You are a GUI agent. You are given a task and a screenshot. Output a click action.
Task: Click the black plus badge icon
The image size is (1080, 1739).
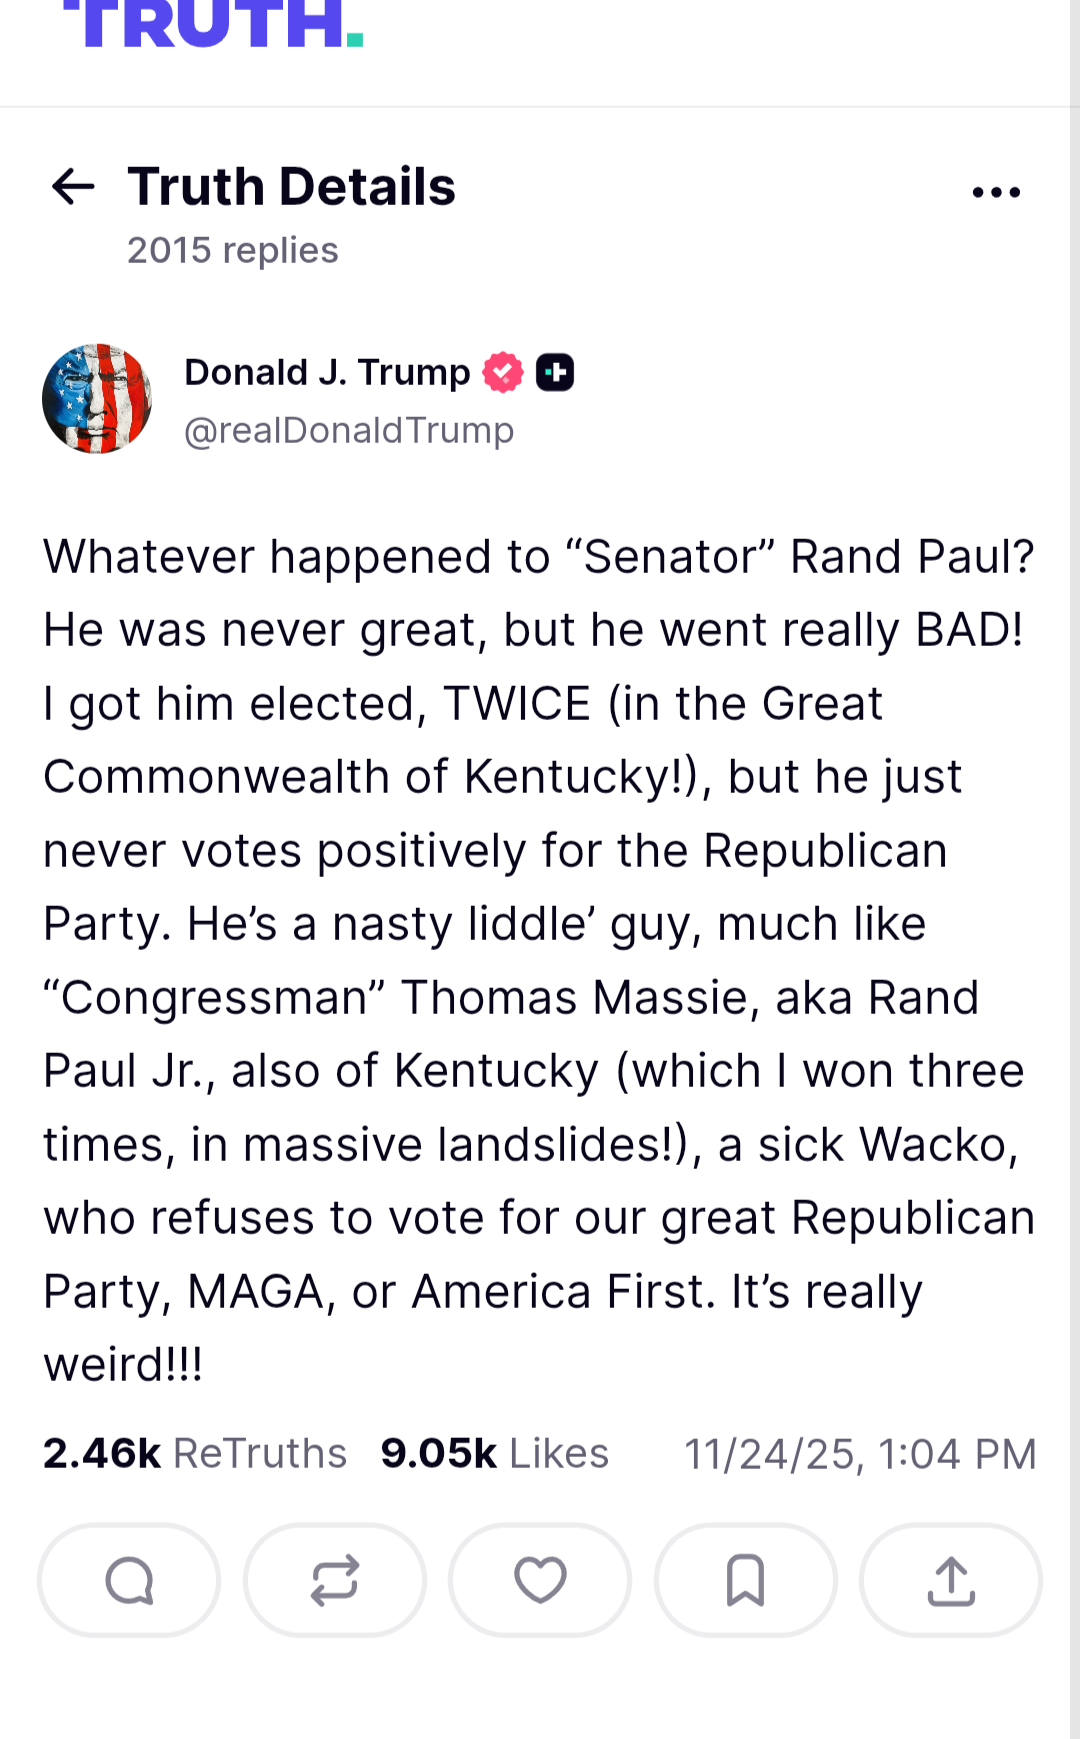(555, 373)
